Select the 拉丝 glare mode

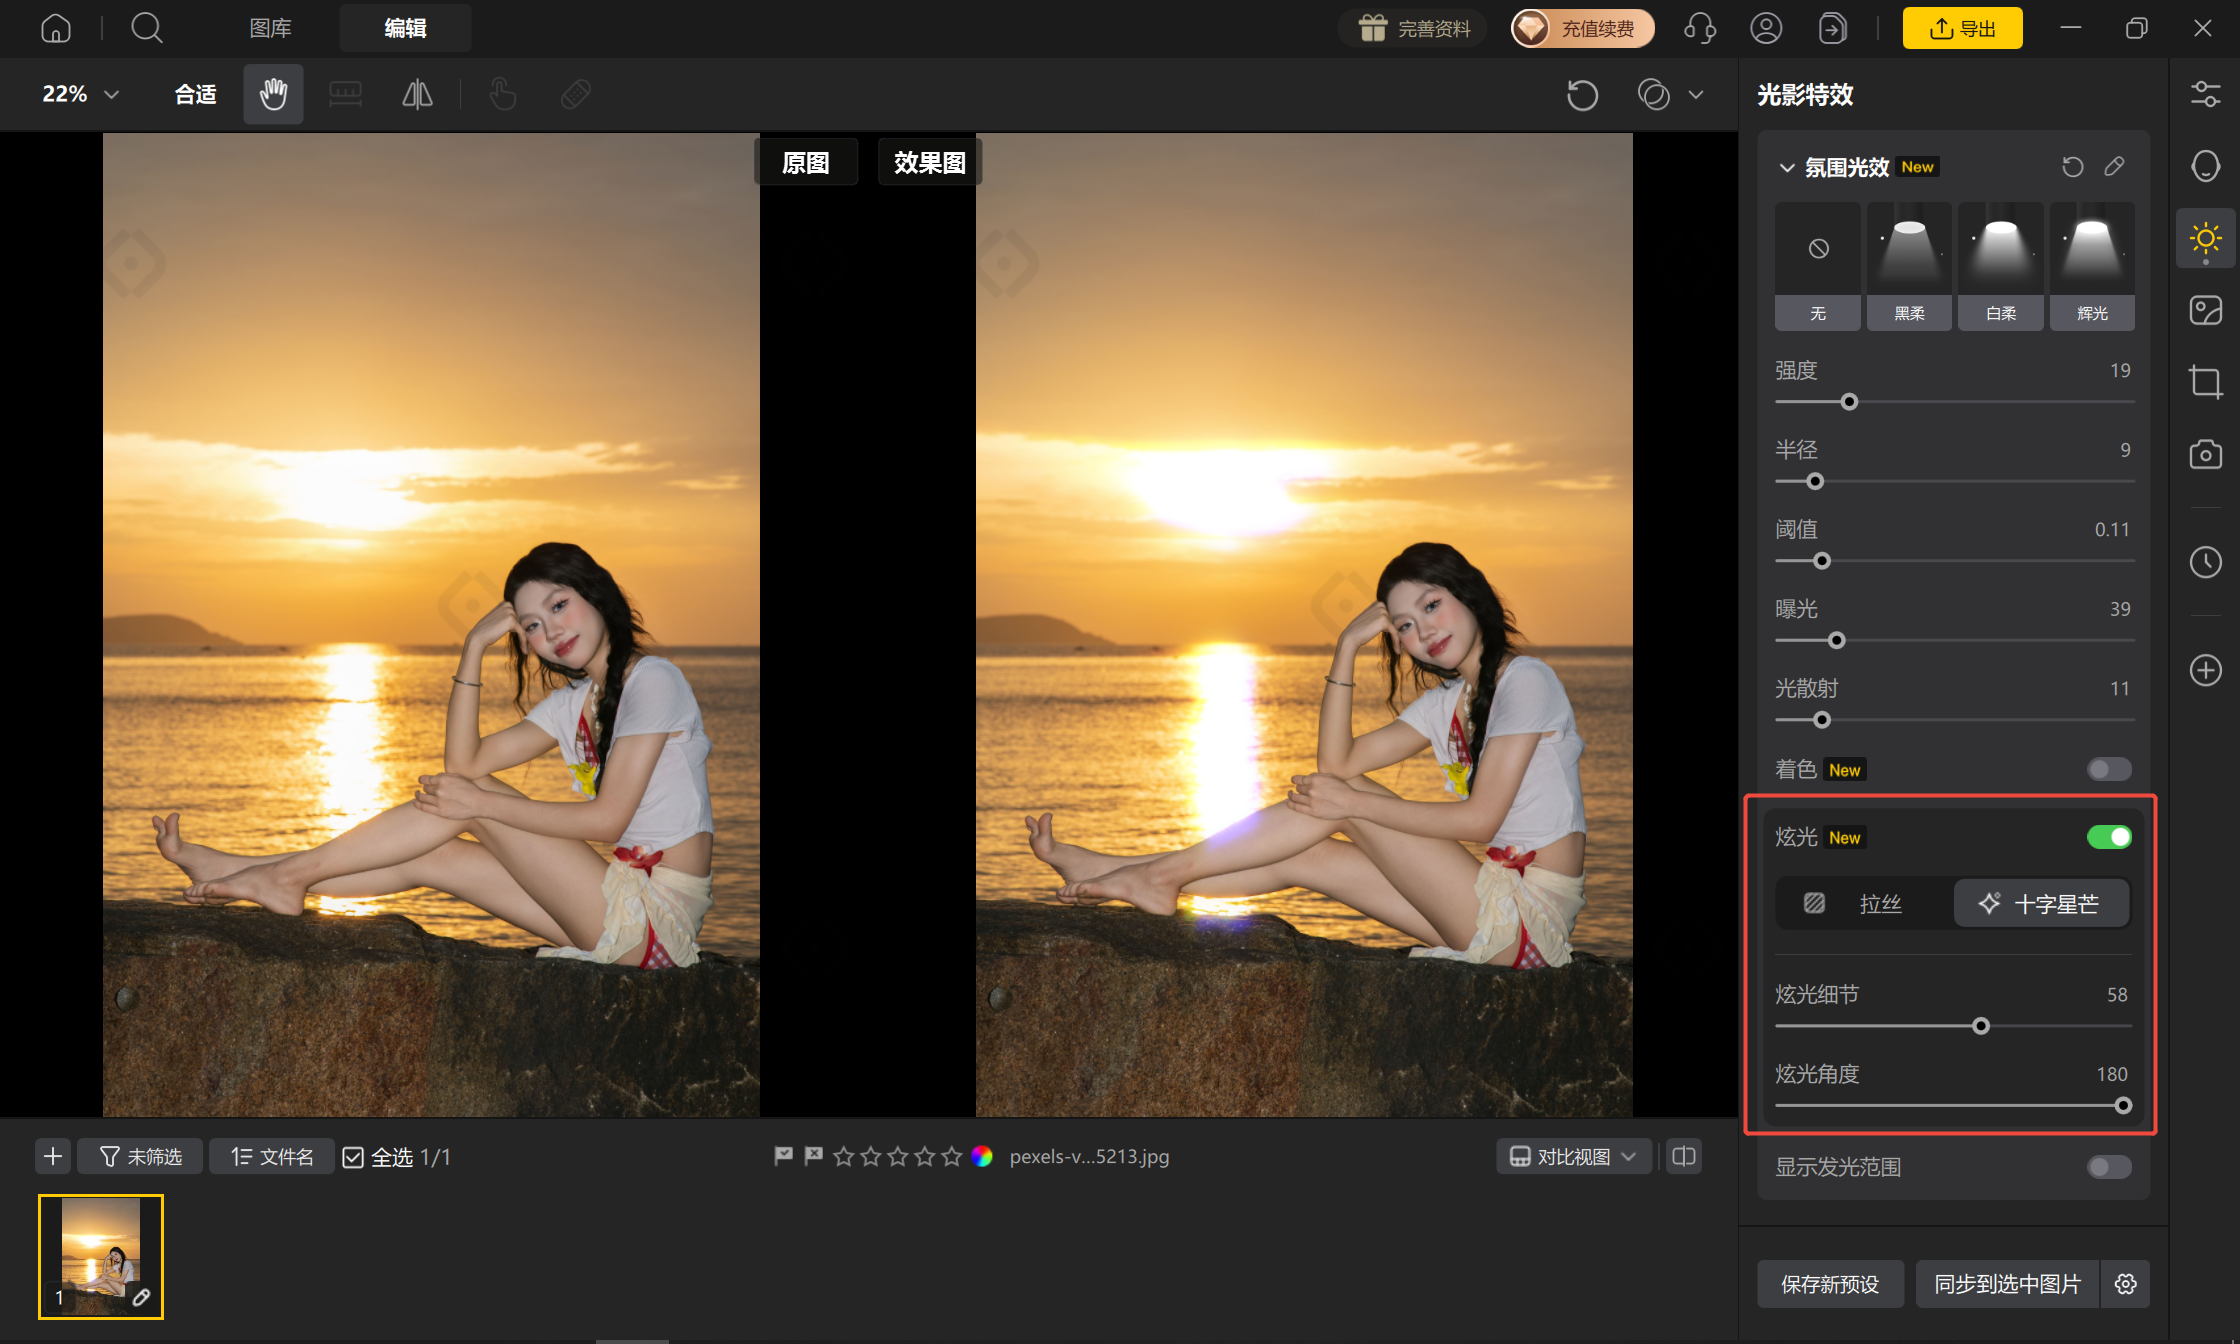pyautogui.click(x=1864, y=904)
